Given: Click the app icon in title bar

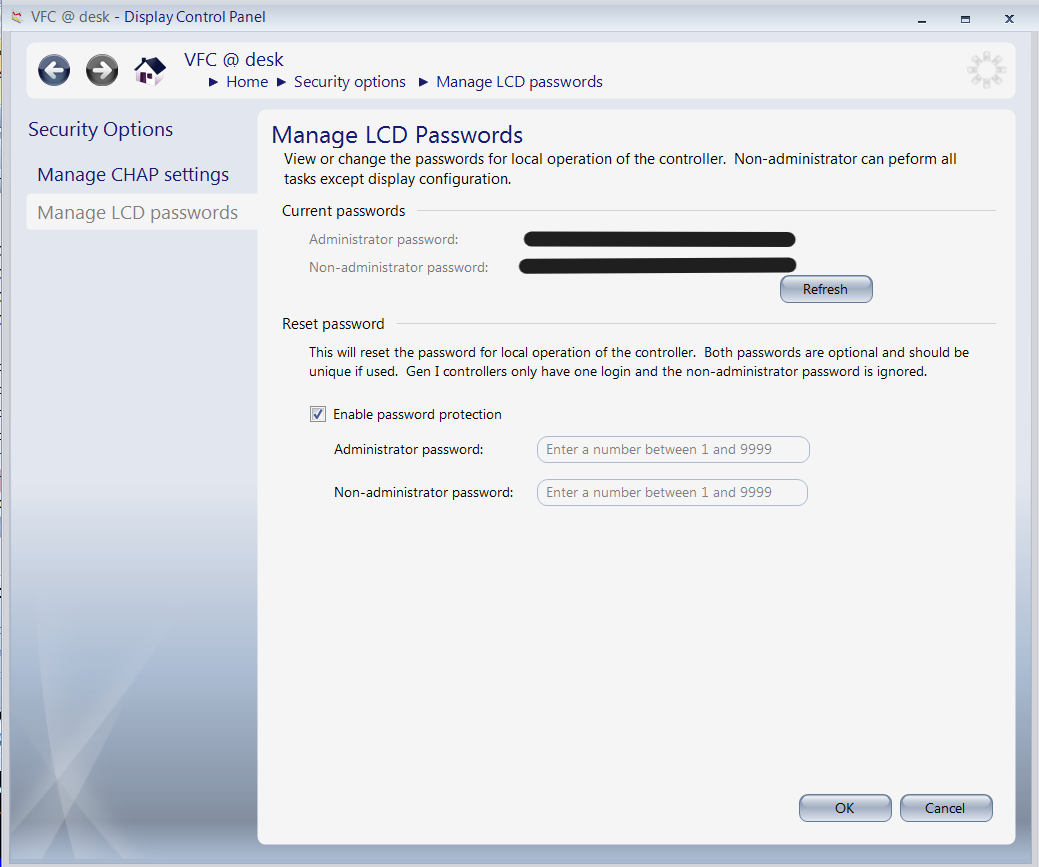Looking at the screenshot, I should pos(15,17).
